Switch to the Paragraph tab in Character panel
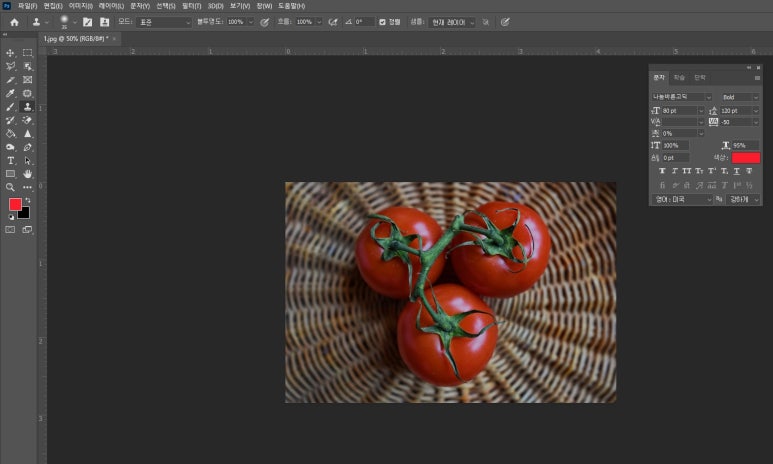The height and width of the screenshot is (464, 773). (x=700, y=77)
